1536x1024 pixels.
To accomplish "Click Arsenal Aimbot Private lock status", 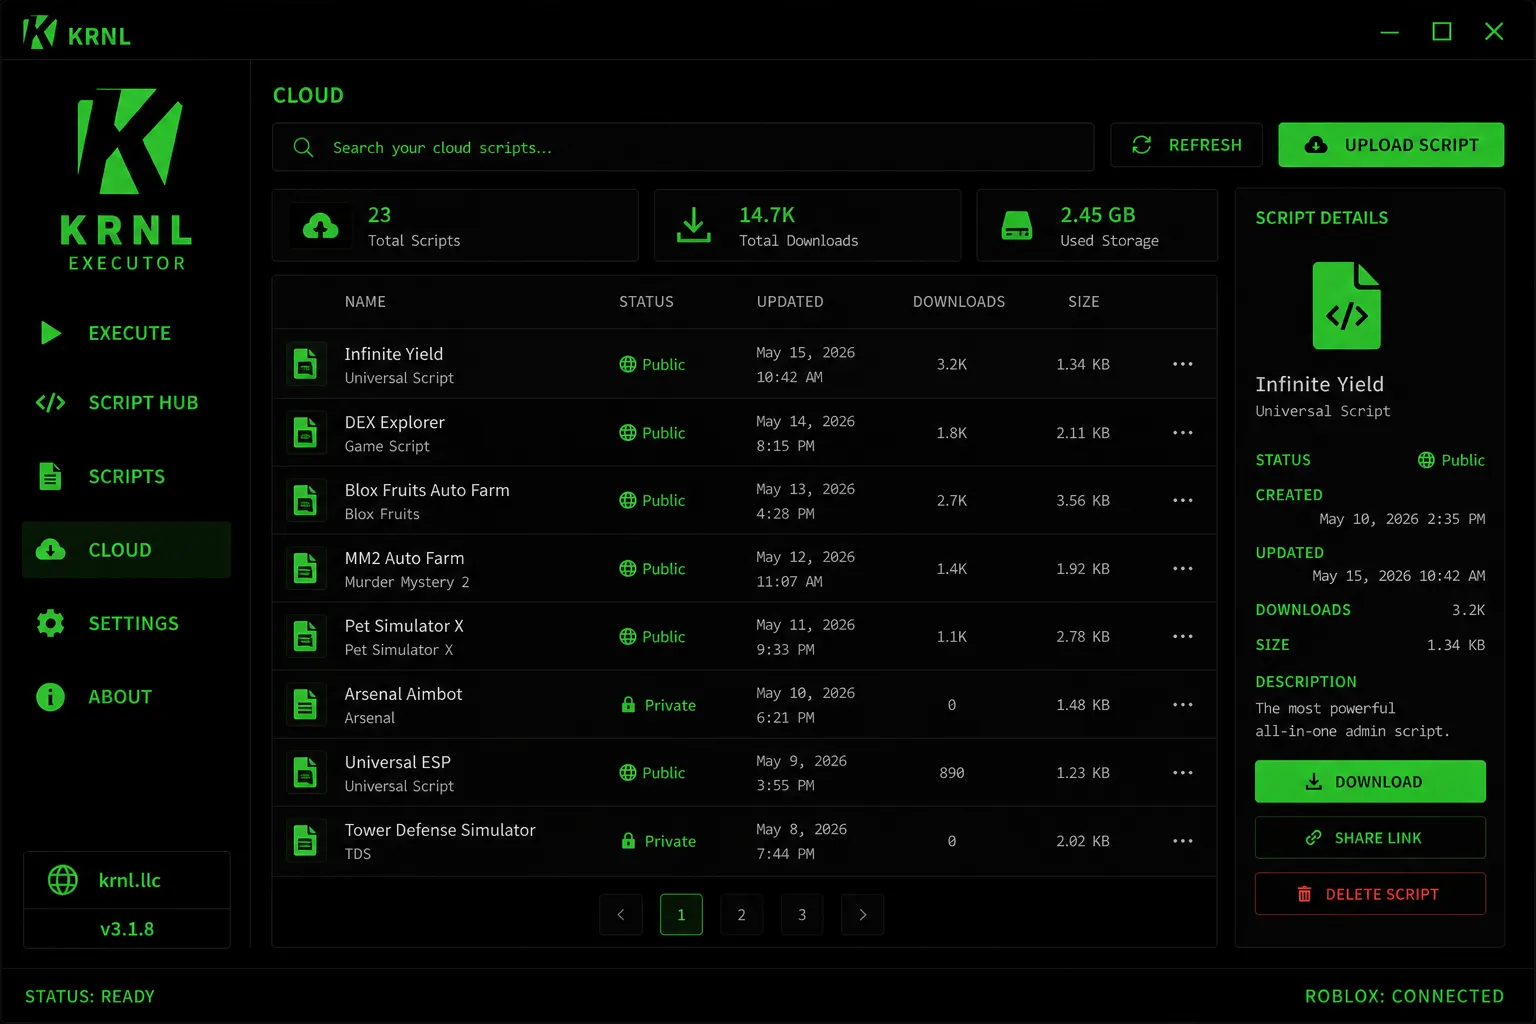I will pyautogui.click(x=658, y=705).
